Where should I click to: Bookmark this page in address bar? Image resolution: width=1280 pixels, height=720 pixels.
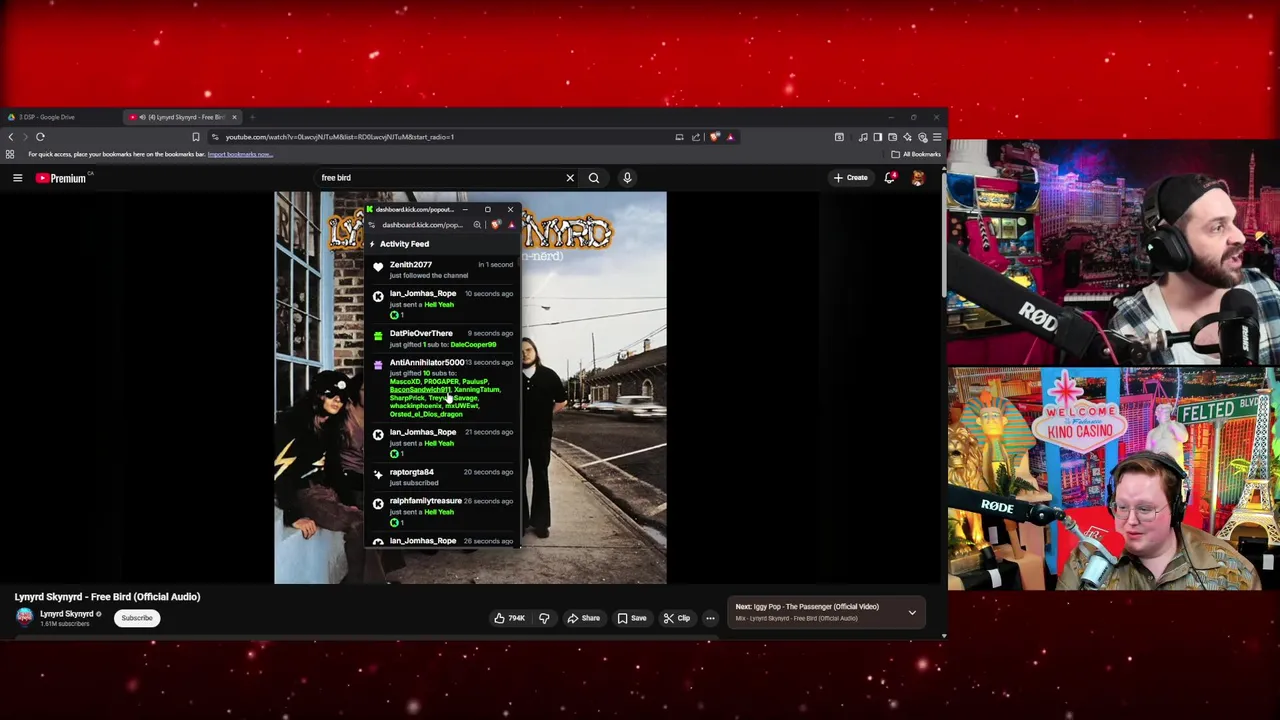point(196,137)
